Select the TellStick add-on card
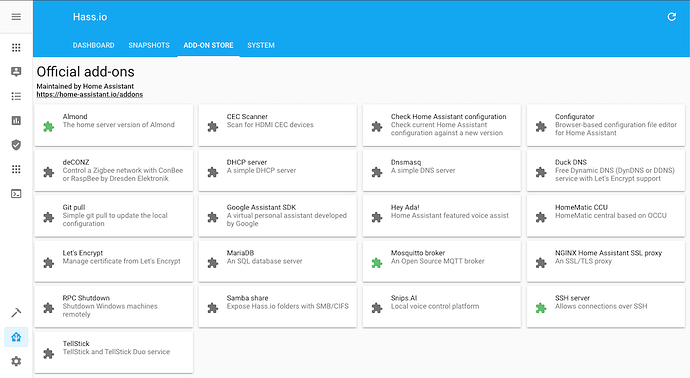Image resolution: width=690 pixels, height=378 pixels. click(114, 352)
